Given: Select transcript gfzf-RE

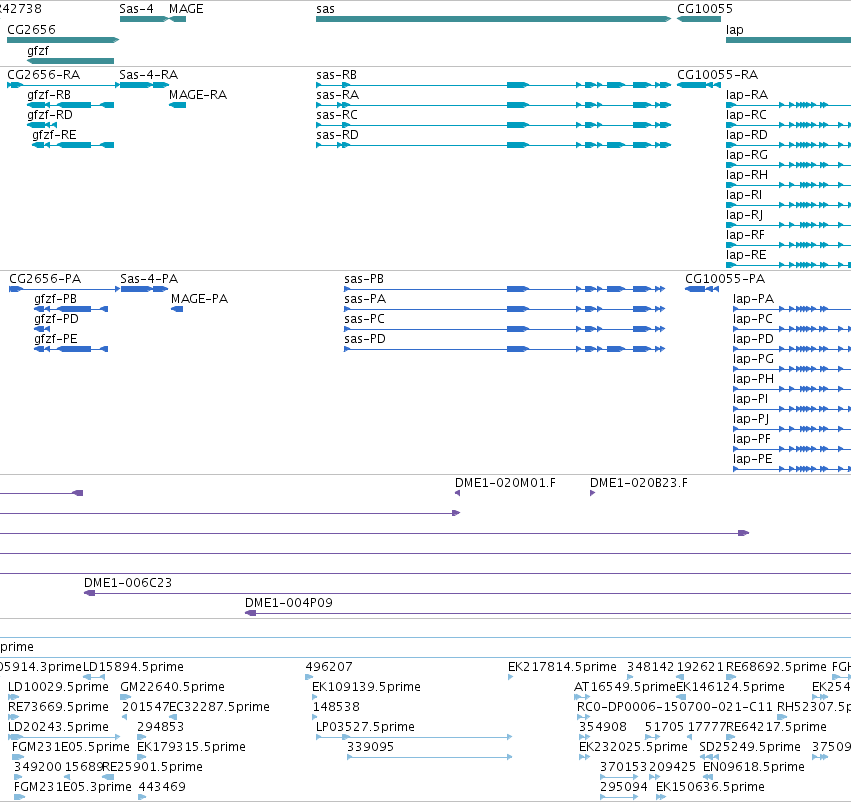Looking at the screenshot, I should point(73,145).
